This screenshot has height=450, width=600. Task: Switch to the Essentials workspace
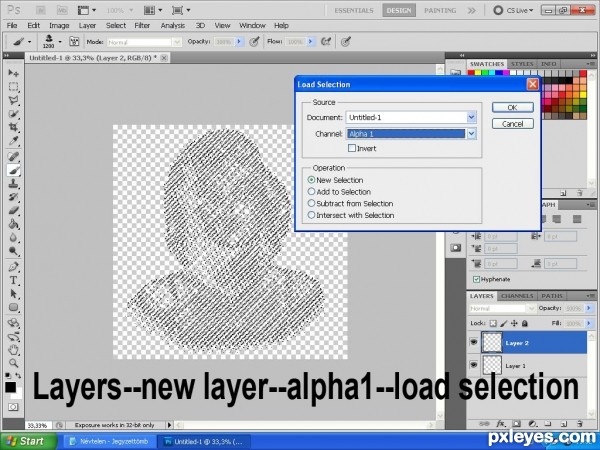coord(354,11)
